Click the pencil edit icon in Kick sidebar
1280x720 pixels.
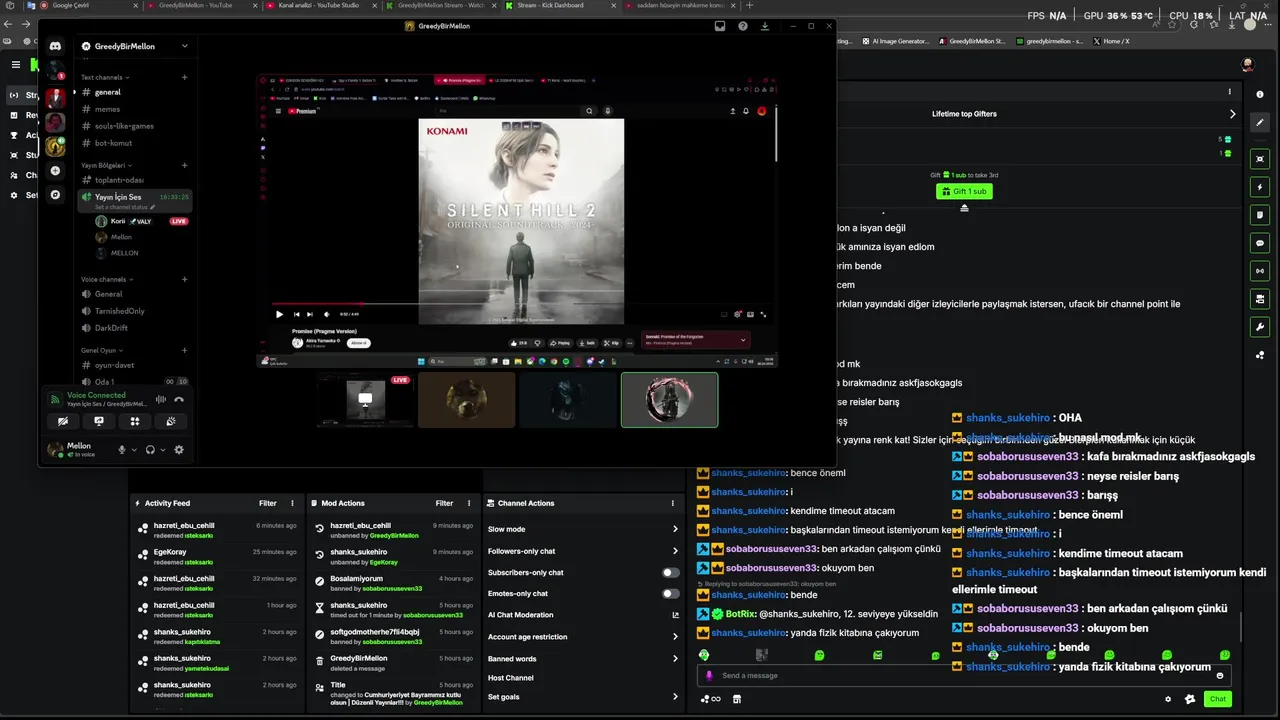1260,122
